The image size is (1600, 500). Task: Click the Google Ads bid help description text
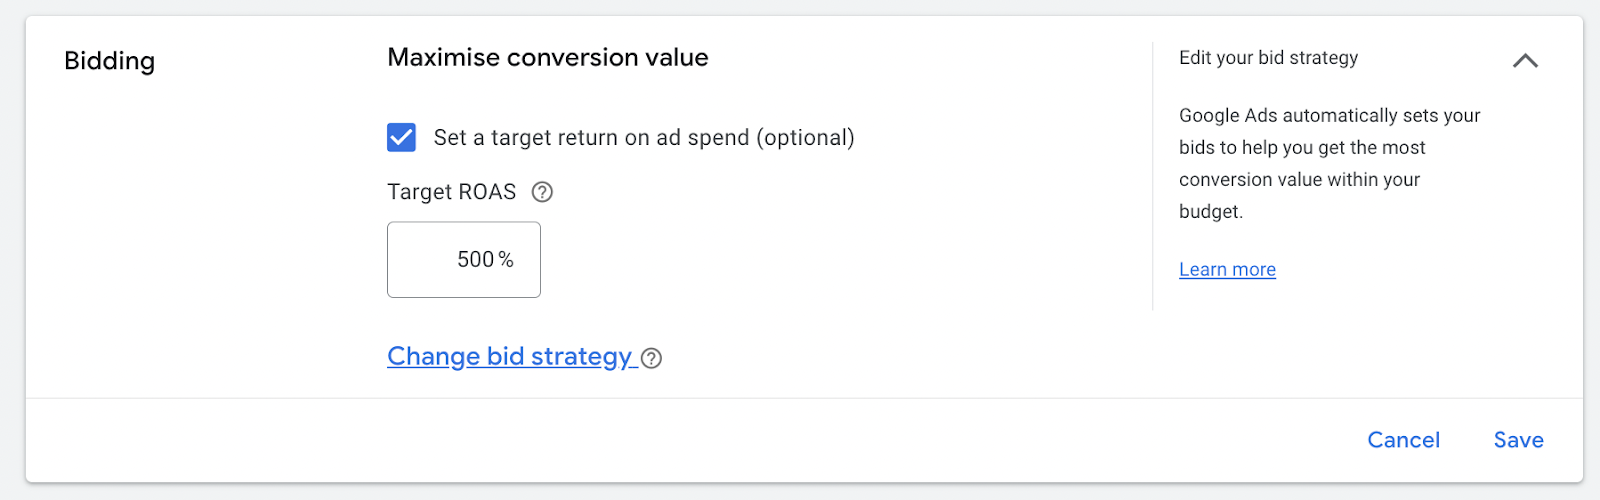(x=1328, y=163)
